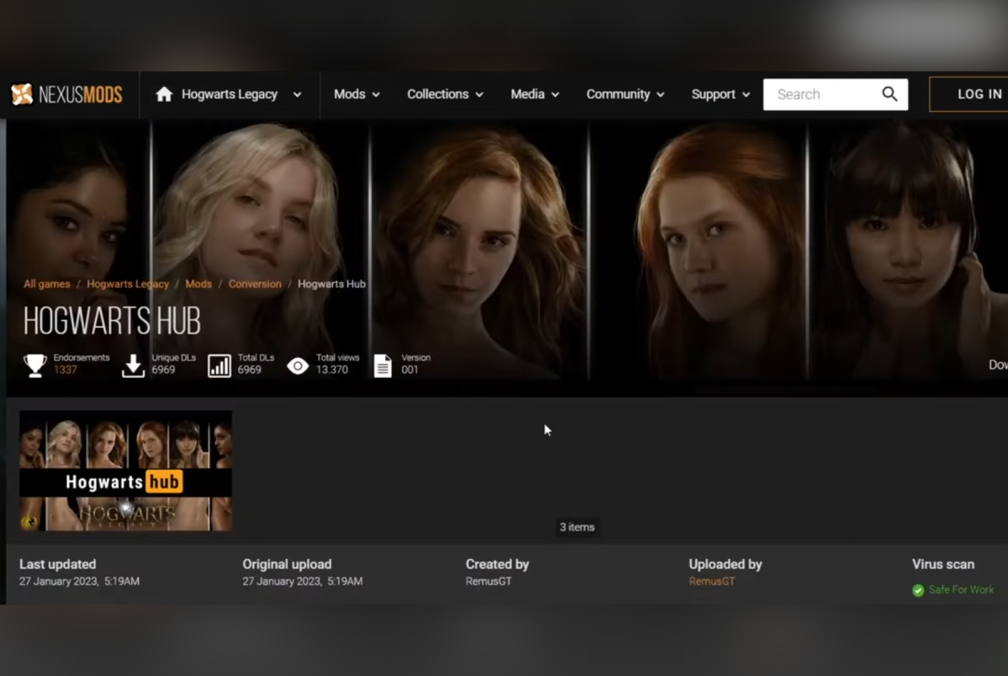
Task: Click the Version document icon
Action: pyautogui.click(x=382, y=365)
